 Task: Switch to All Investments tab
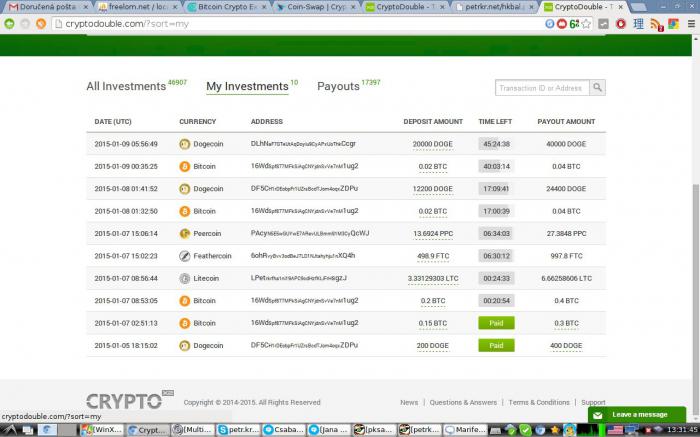(x=126, y=86)
